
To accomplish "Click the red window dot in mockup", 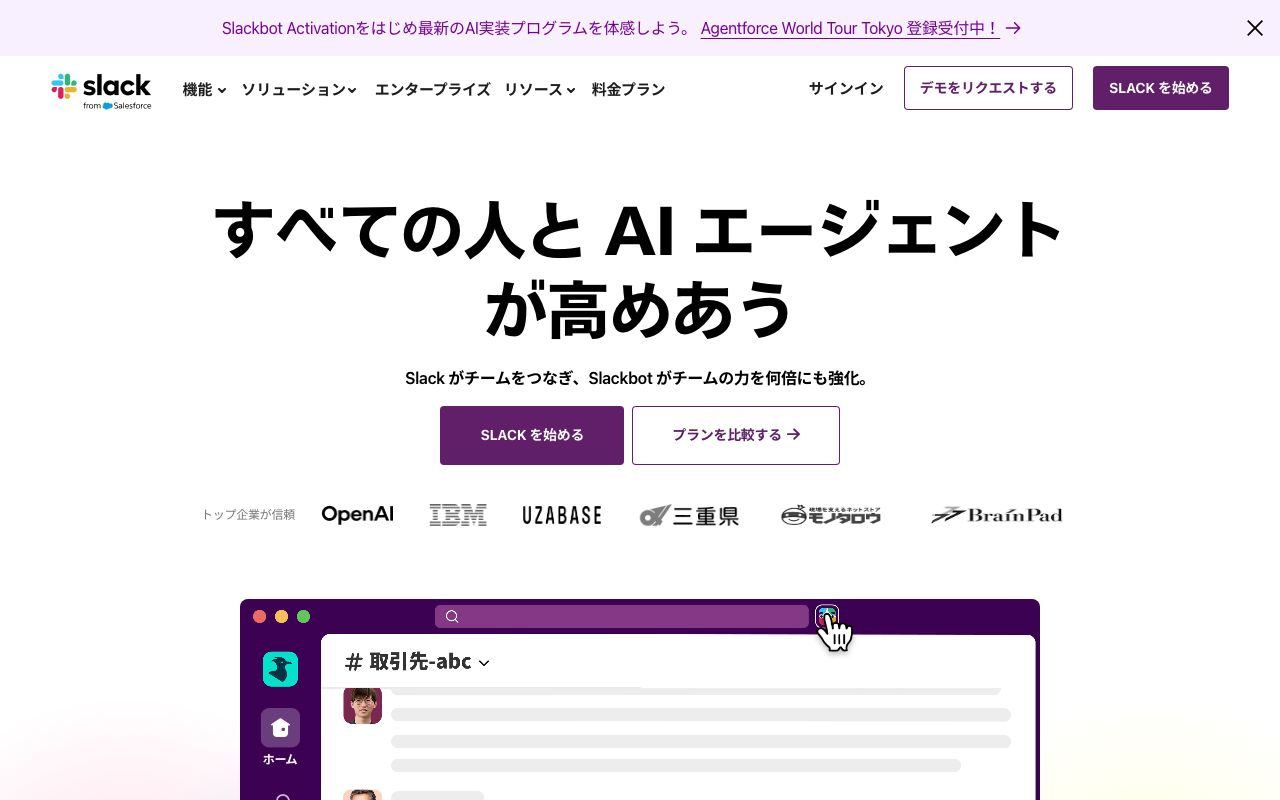I will pos(260,616).
